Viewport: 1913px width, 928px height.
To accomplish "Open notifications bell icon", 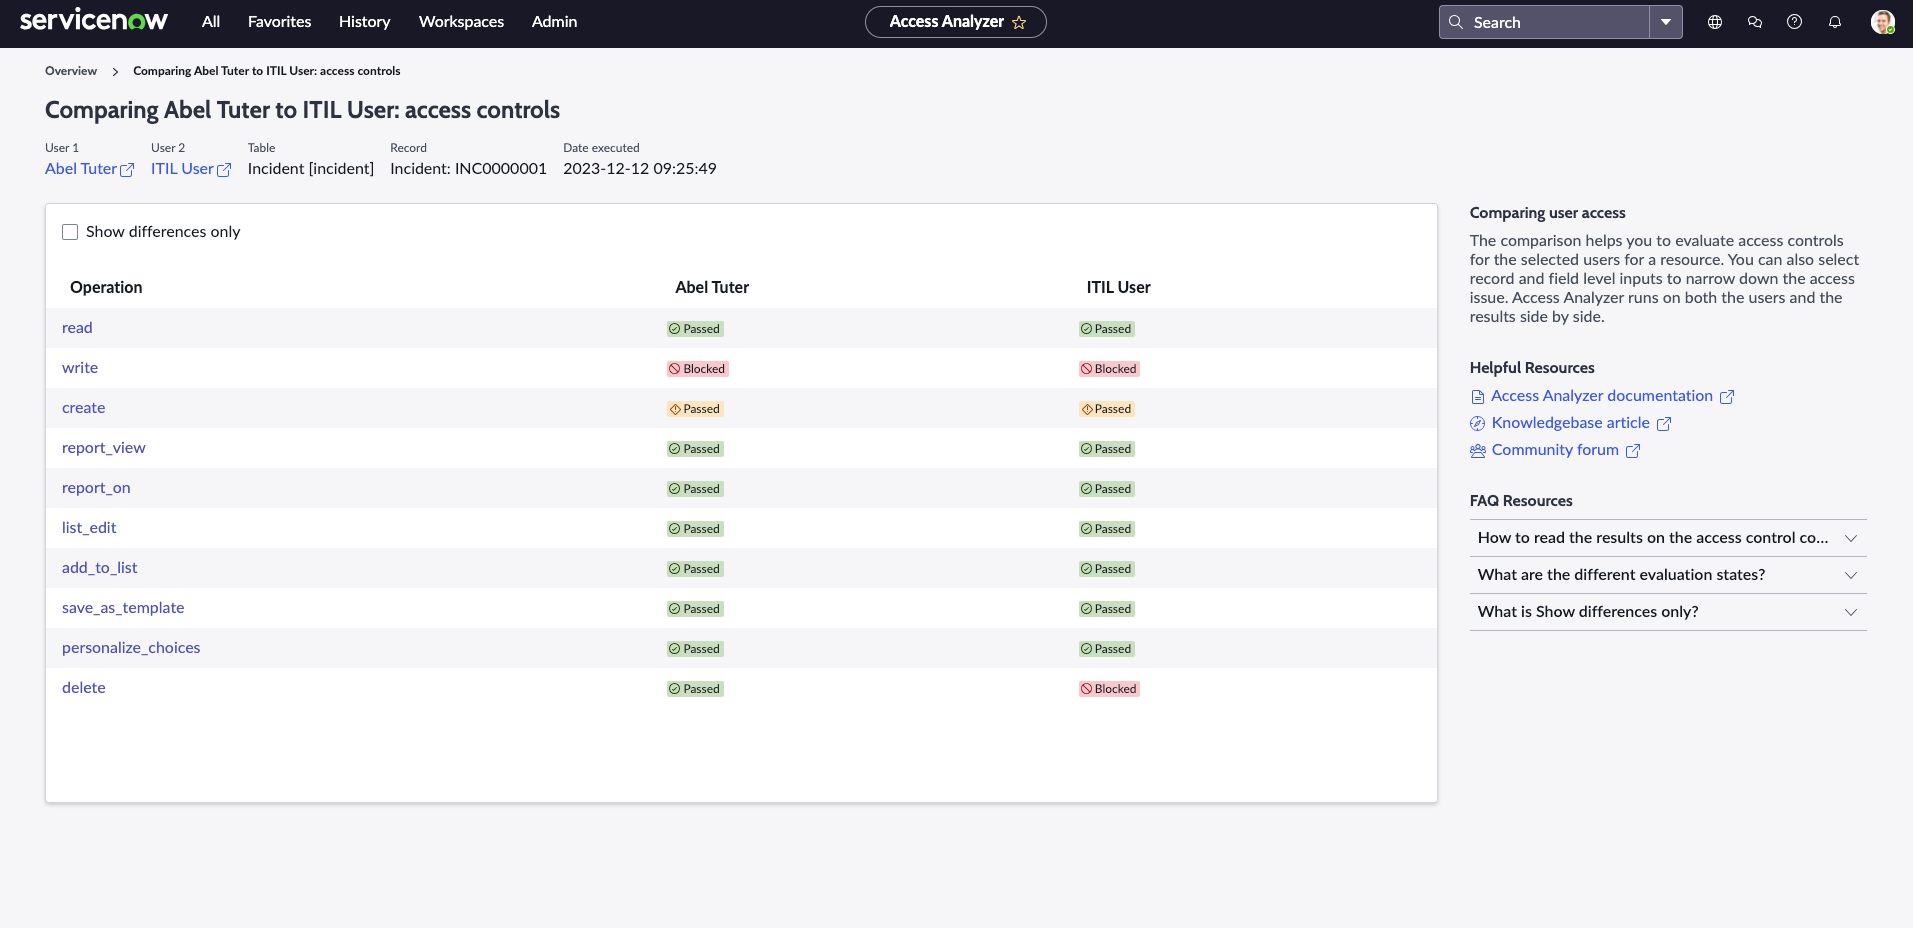I will pyautogui.click(x=1835, y=22).
